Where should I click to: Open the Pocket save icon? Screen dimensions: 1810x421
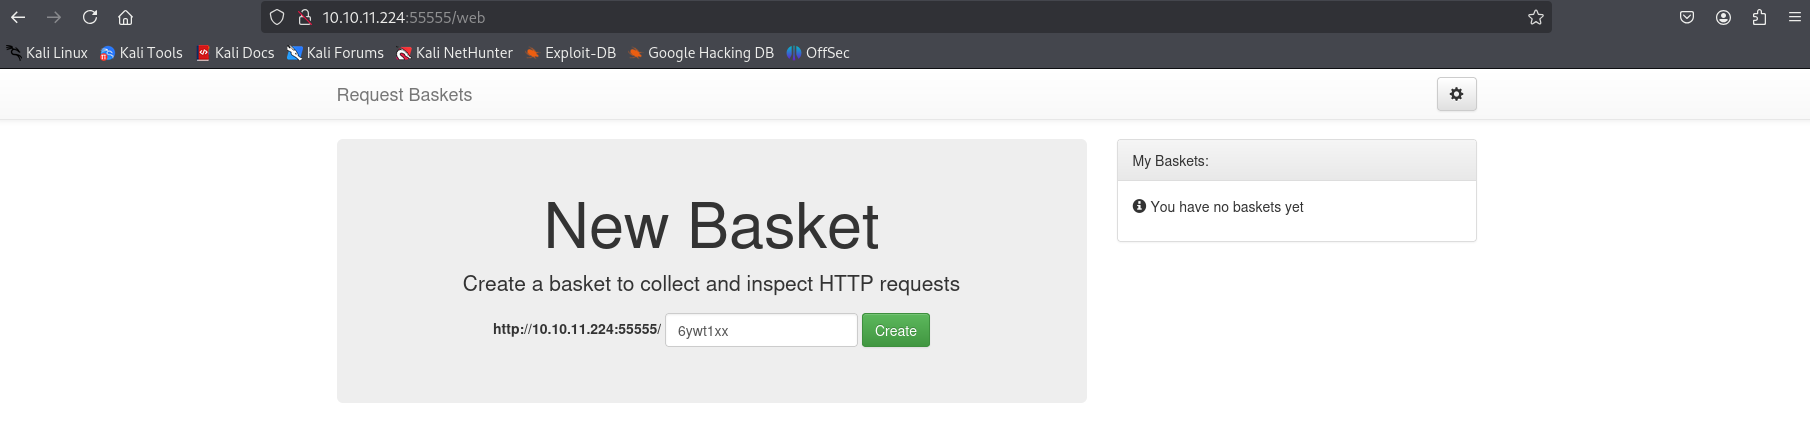(x=1687, y=17)
